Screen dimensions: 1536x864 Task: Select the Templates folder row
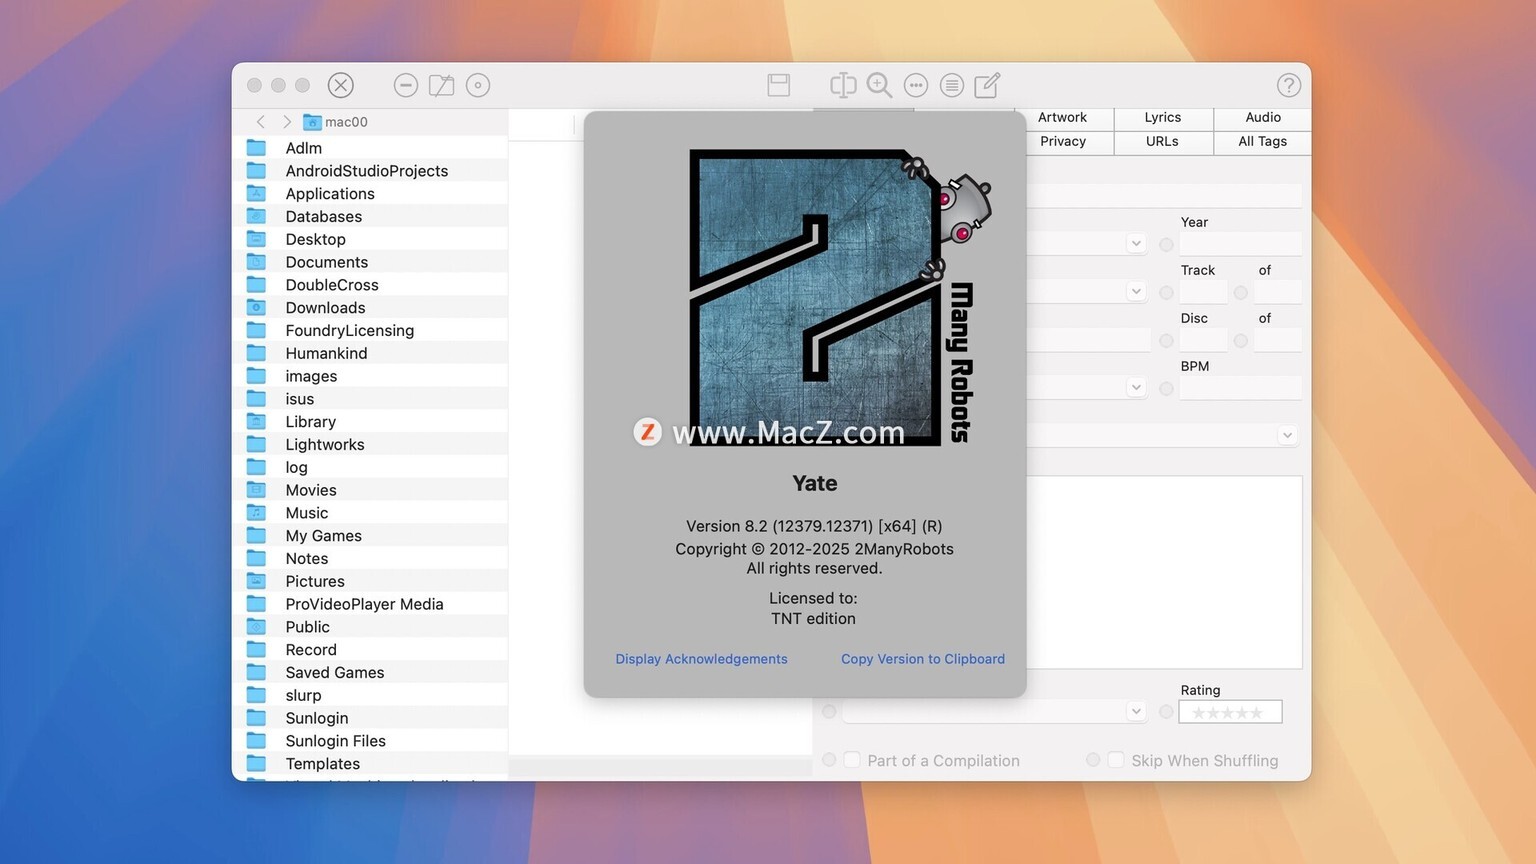coord(370,764)
